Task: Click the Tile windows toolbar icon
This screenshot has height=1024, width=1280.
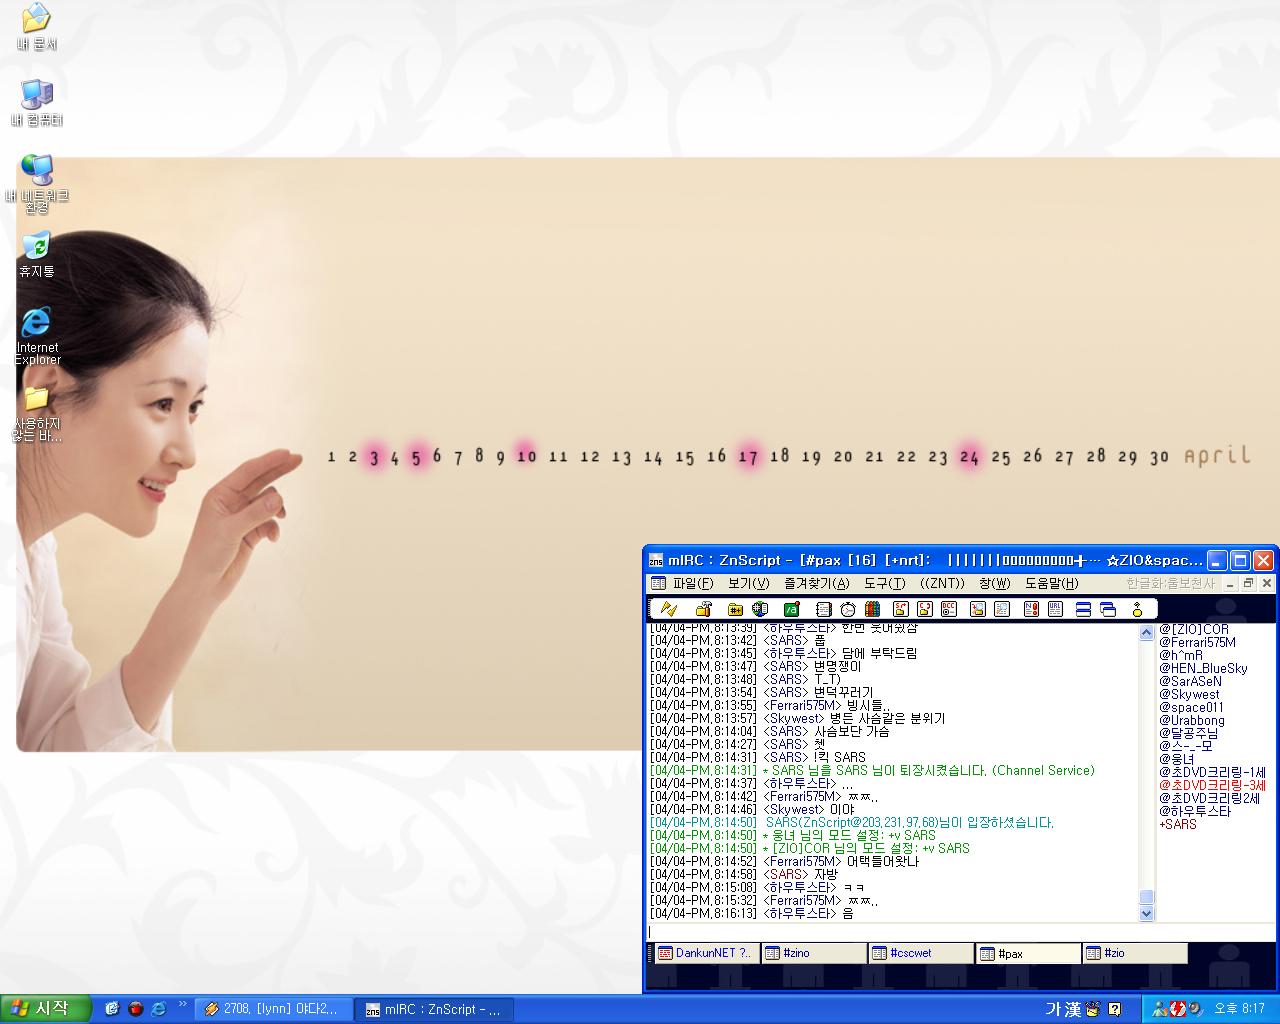Action: [1083, 609]
